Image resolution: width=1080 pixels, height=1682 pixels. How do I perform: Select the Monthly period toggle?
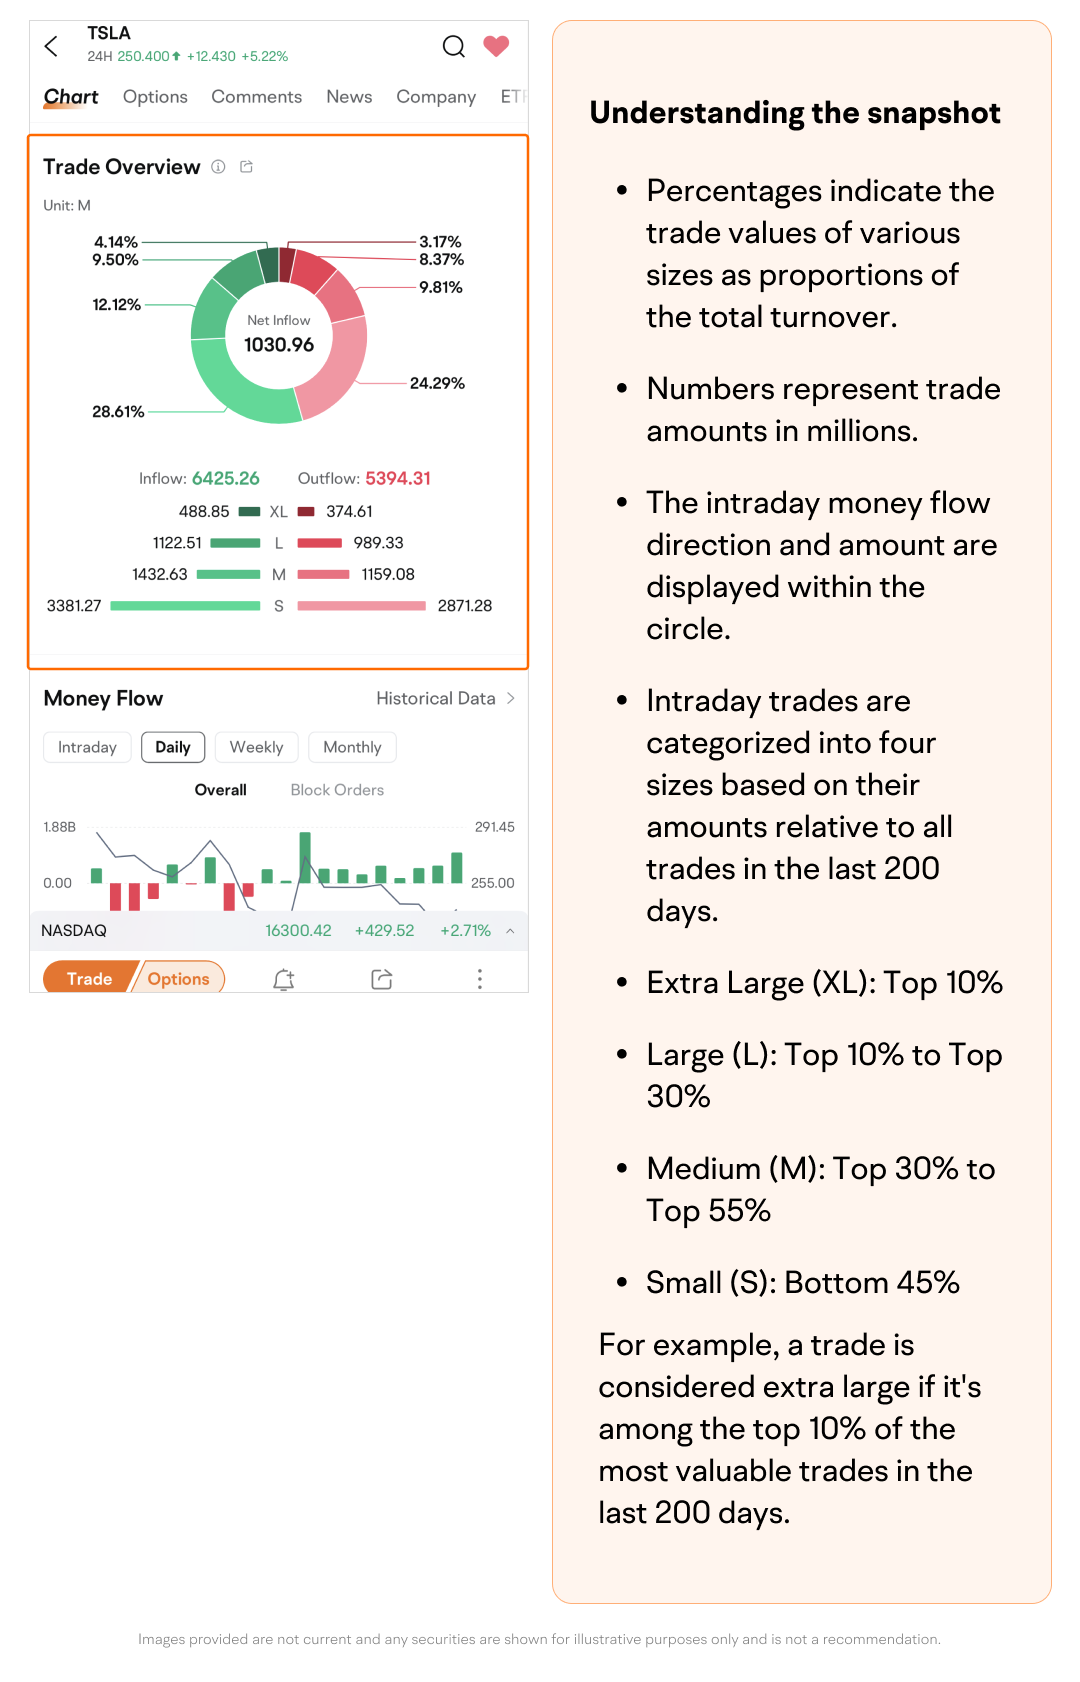(x=352, y=747)
